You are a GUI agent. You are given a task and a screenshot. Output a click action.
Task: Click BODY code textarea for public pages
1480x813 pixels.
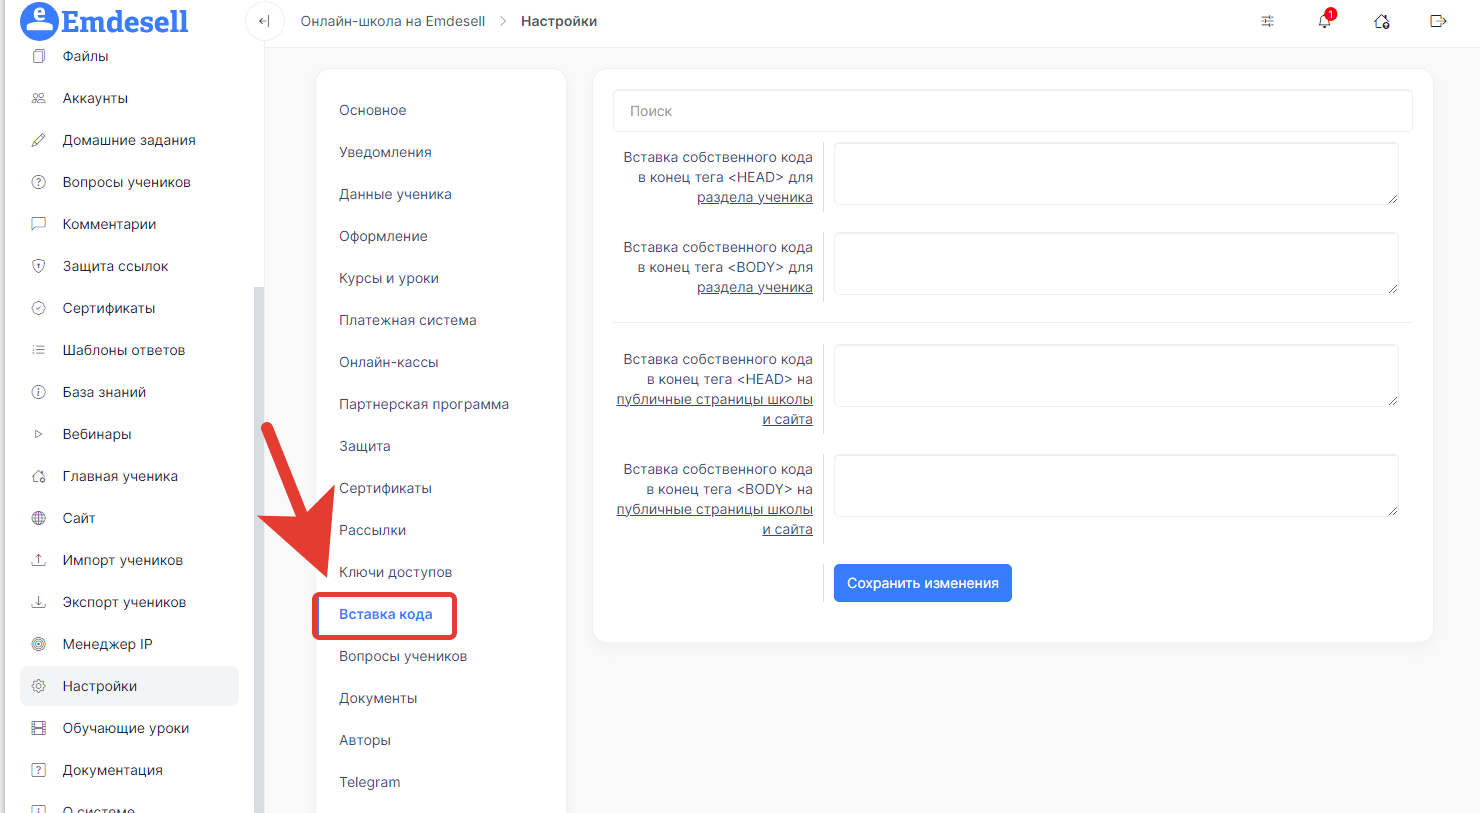point(1115,486)
